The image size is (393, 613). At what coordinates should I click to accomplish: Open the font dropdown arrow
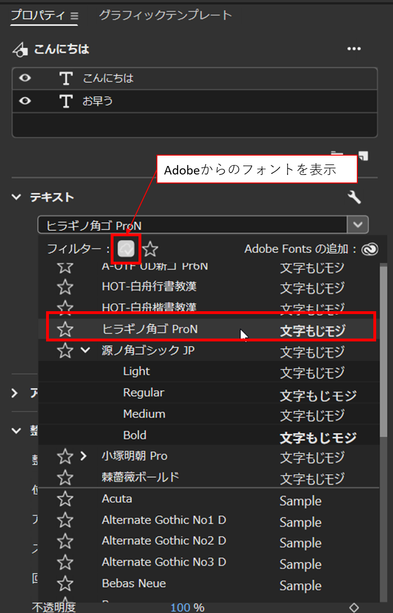pyautogui.click(x=358, y=225)
